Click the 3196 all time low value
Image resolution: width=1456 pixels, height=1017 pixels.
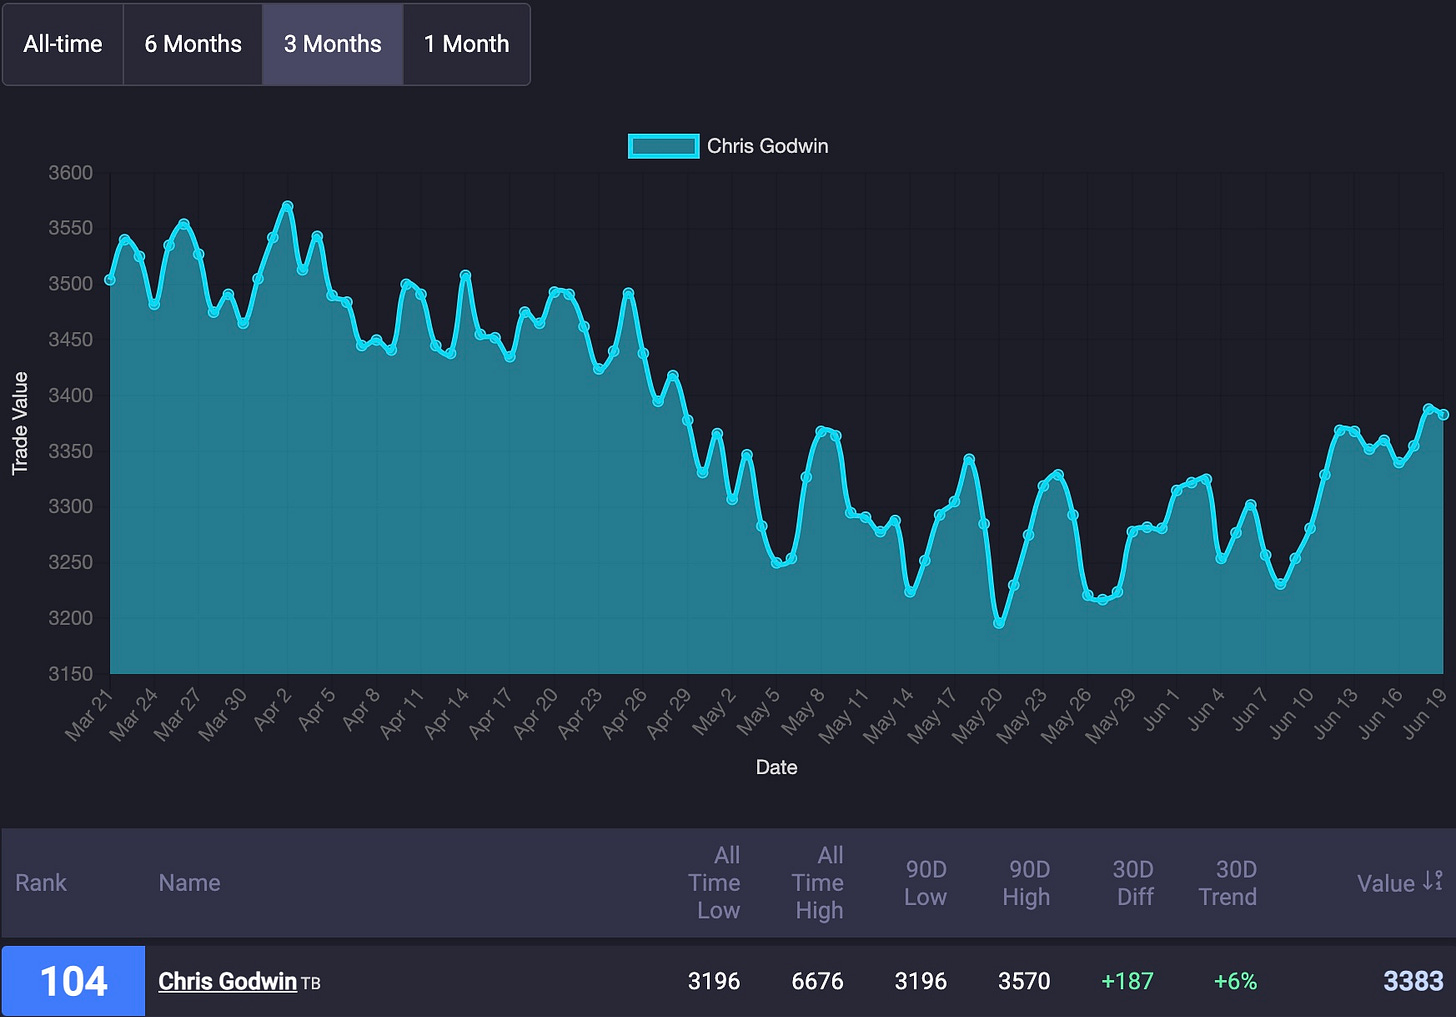(x=714, y=981)
